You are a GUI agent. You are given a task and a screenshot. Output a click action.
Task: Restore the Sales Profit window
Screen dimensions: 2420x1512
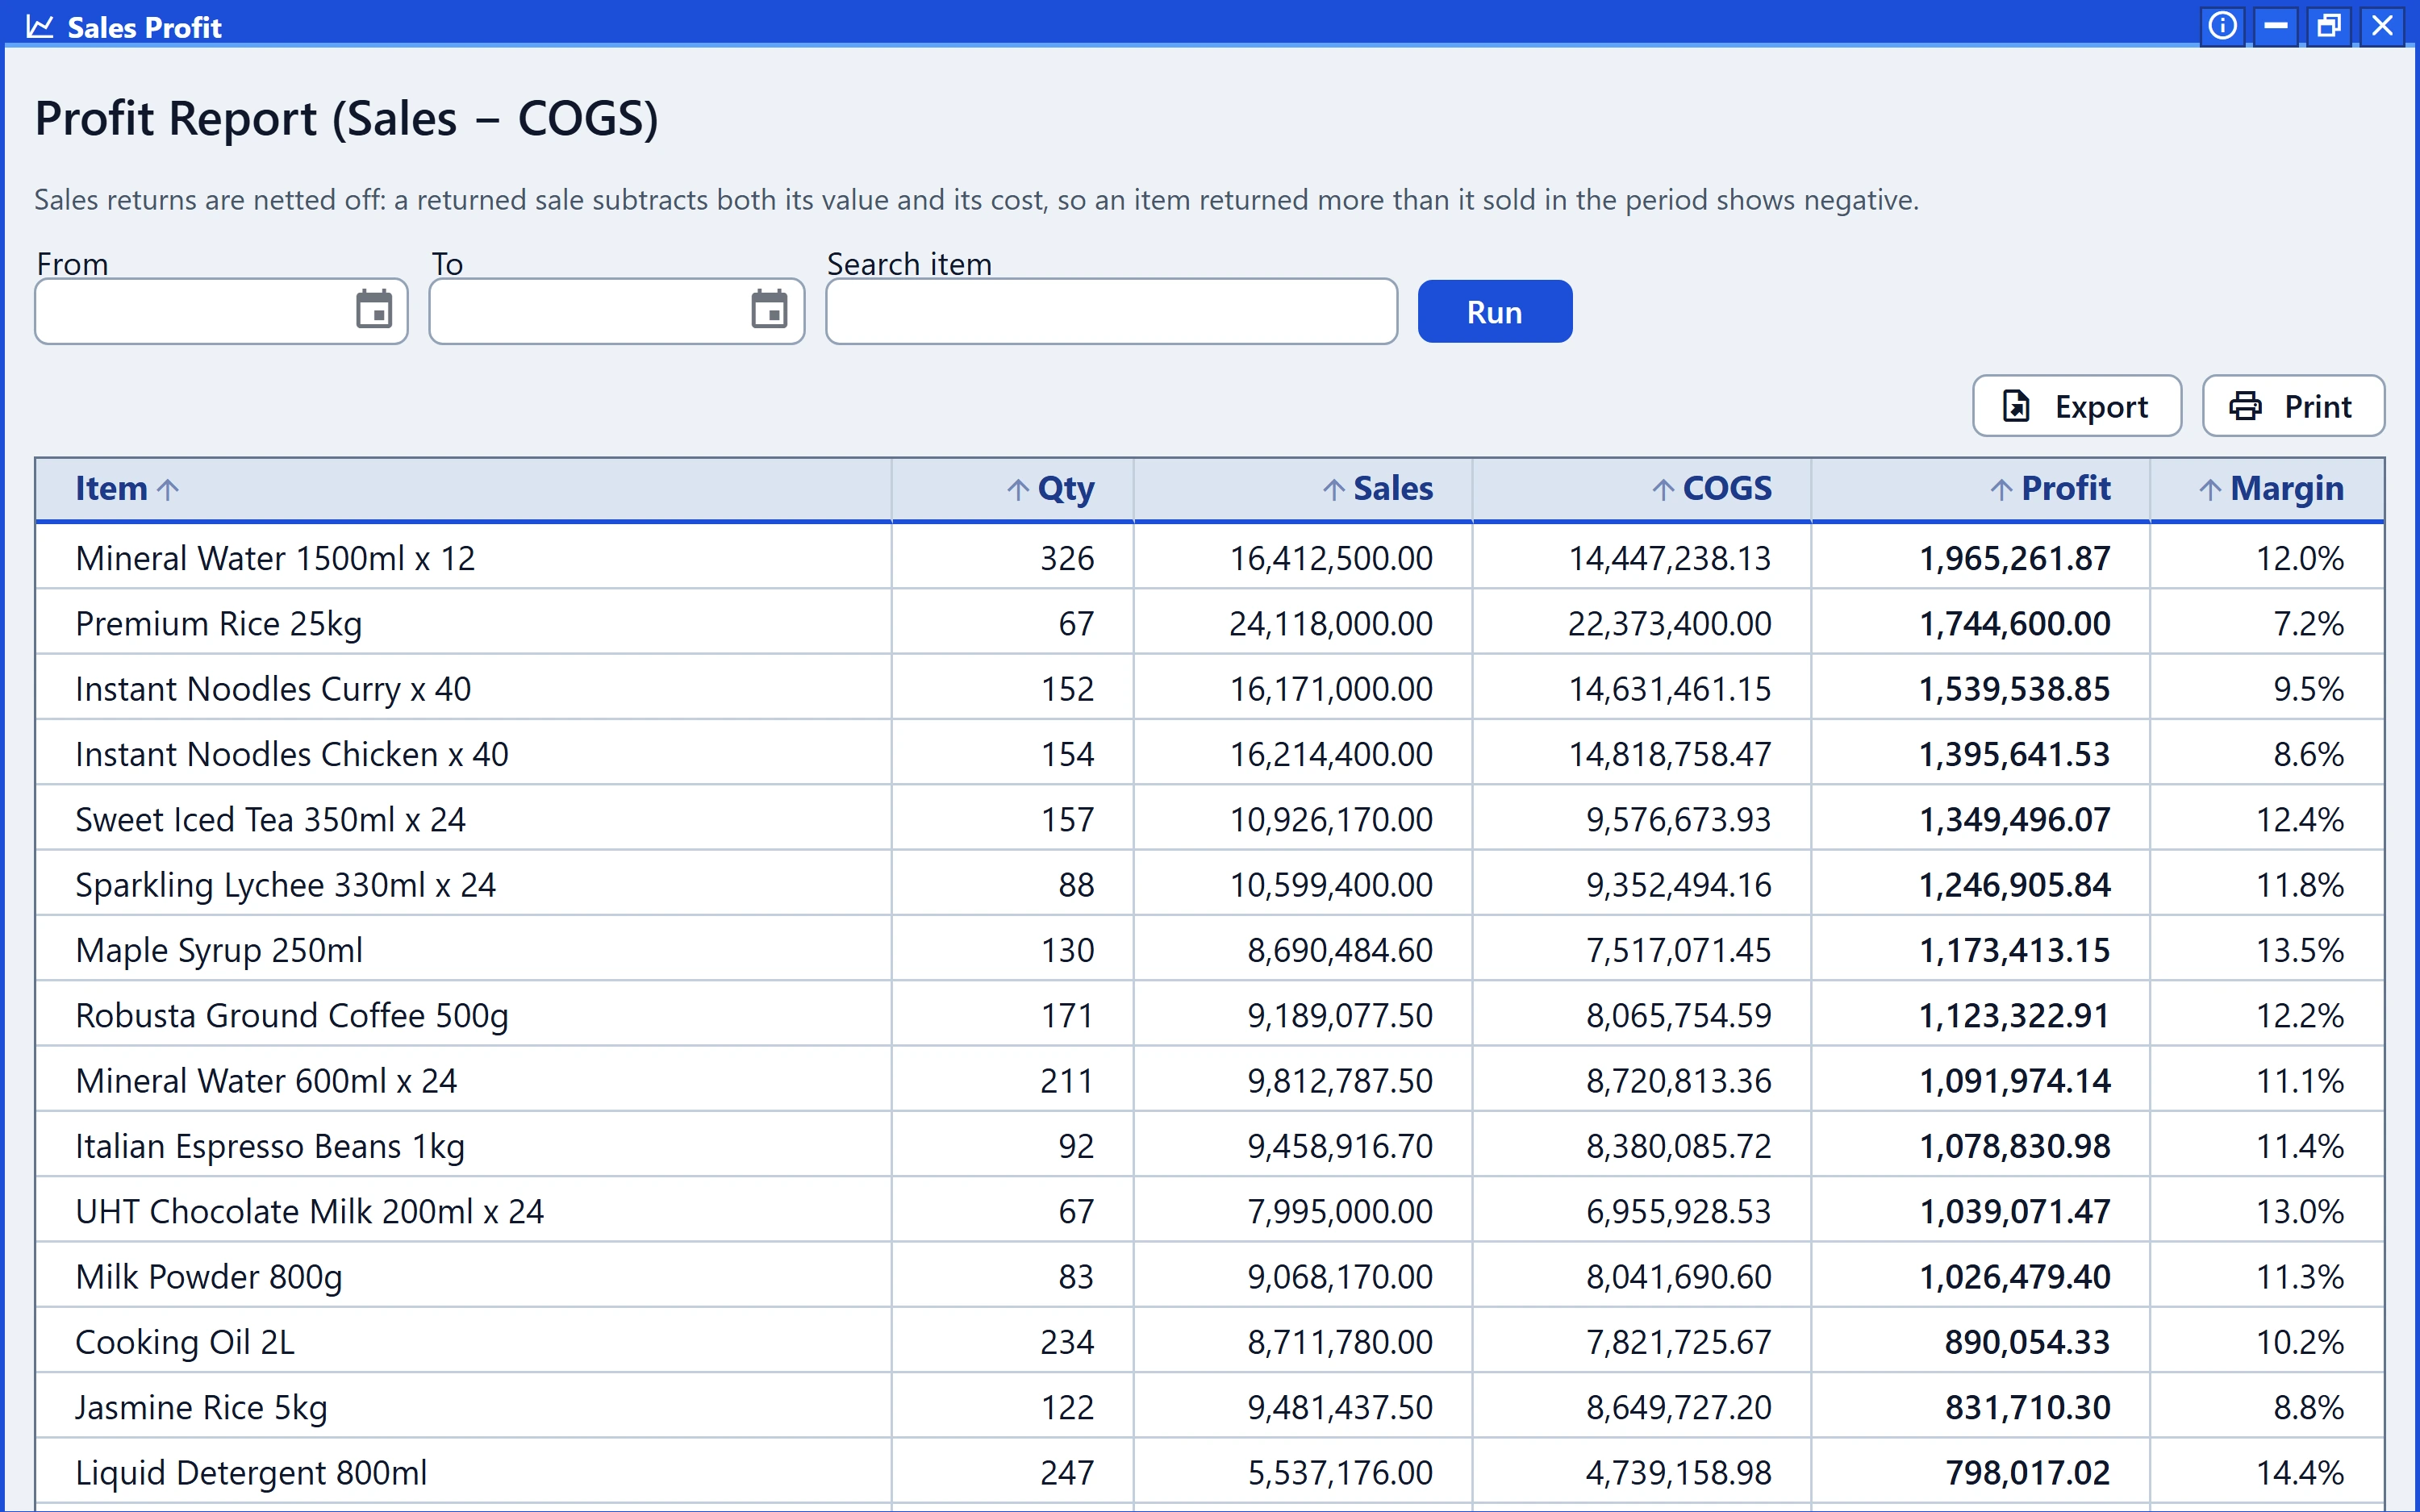point(2329,25)
